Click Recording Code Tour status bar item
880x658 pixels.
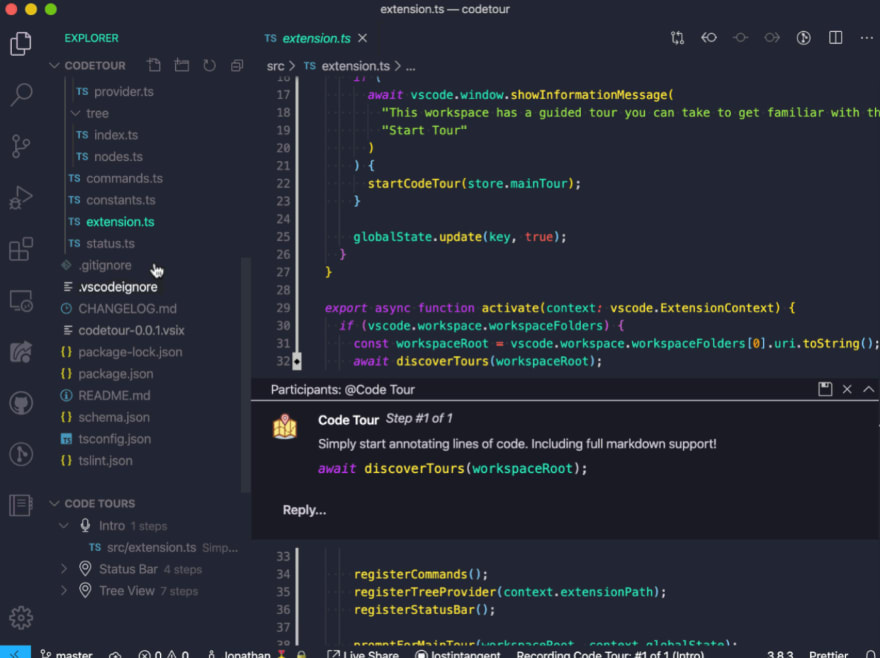(x=610, y=654)
